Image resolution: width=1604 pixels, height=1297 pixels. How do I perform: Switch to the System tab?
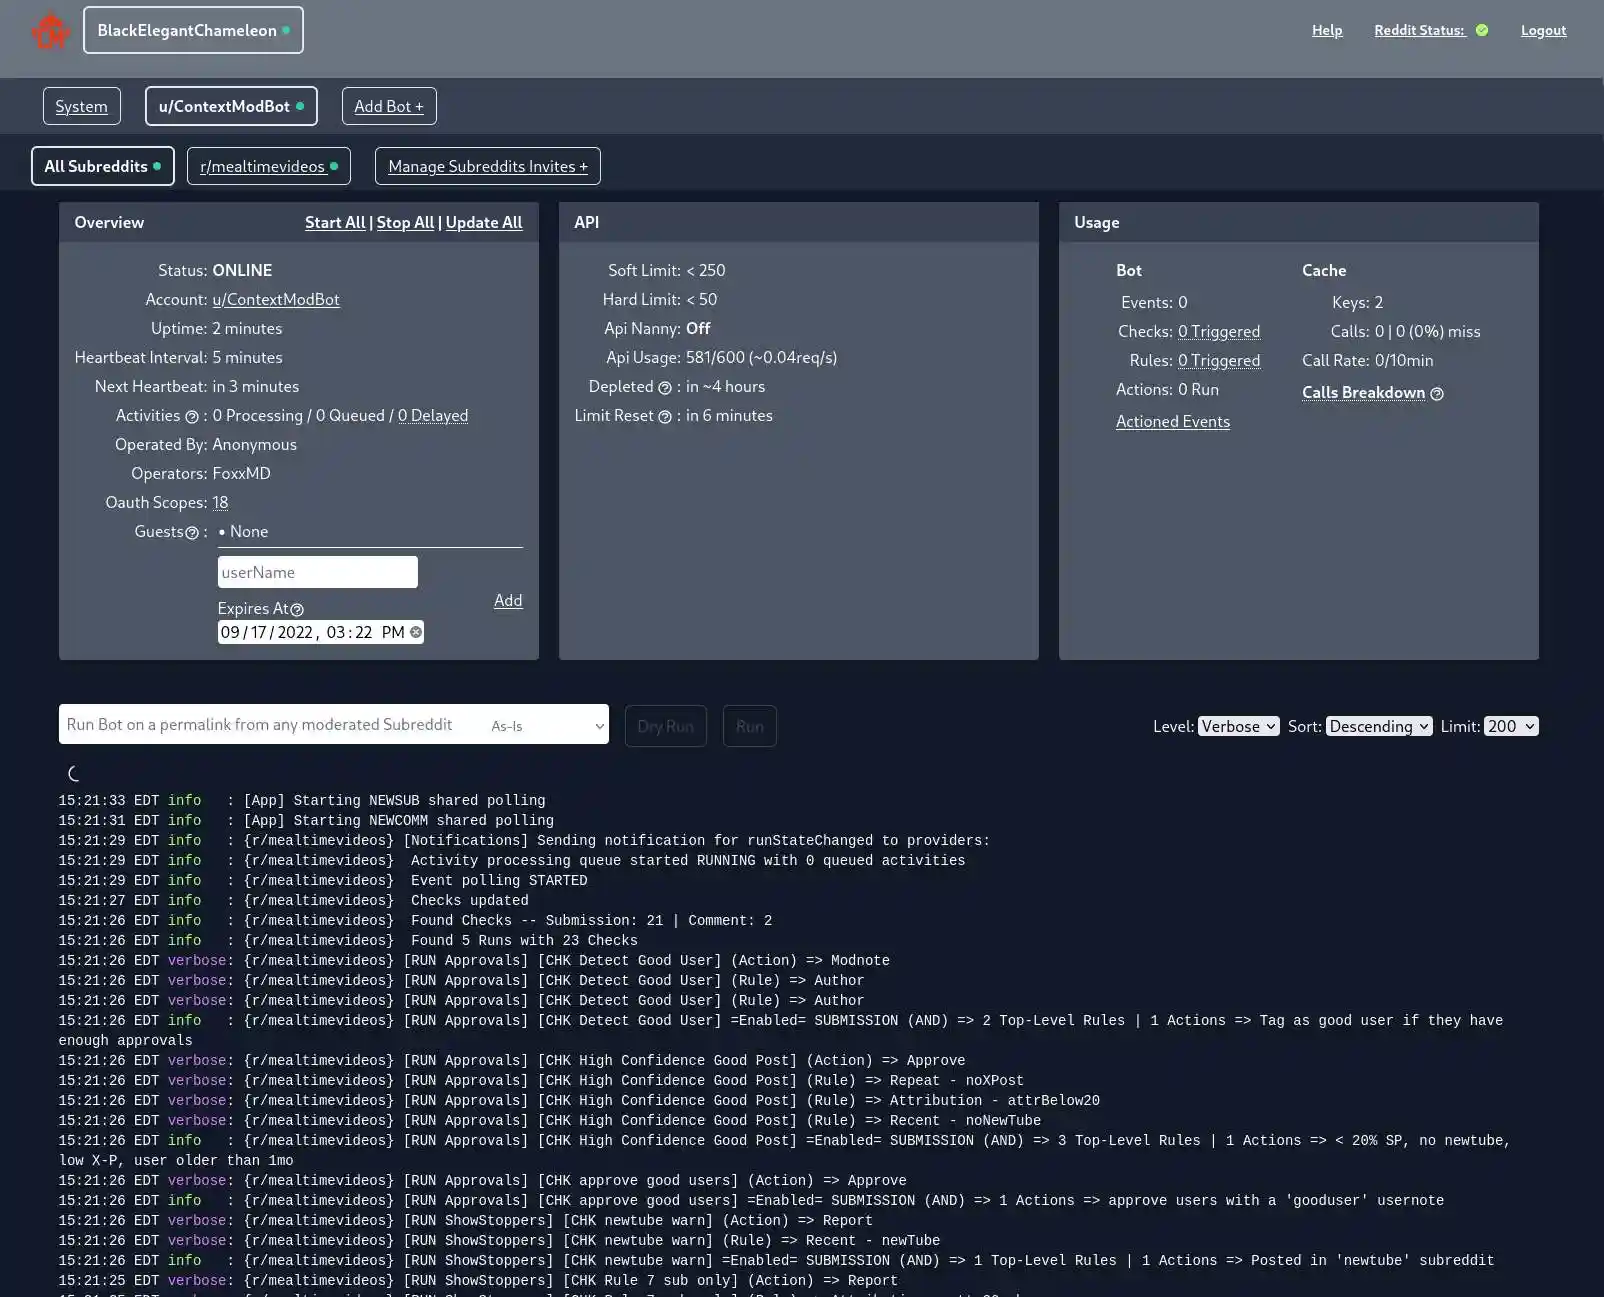81,105
